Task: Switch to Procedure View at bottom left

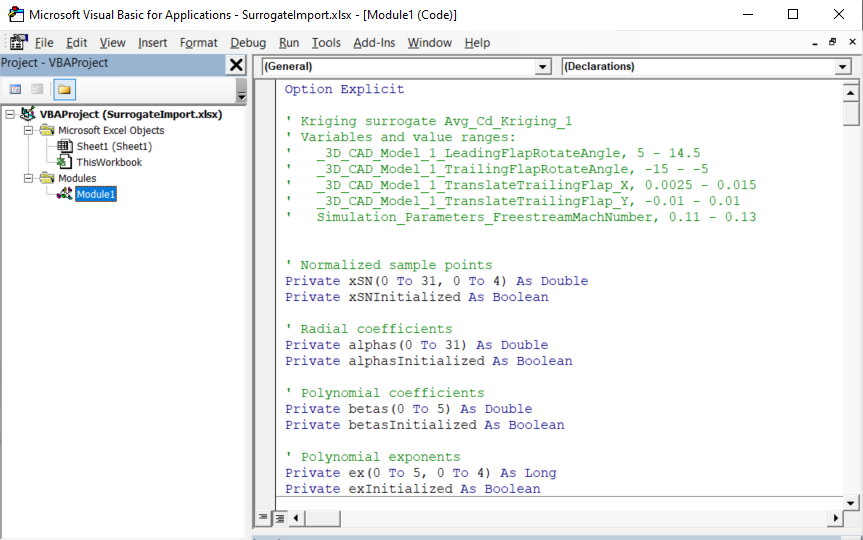Action: [x=264, y=518]
